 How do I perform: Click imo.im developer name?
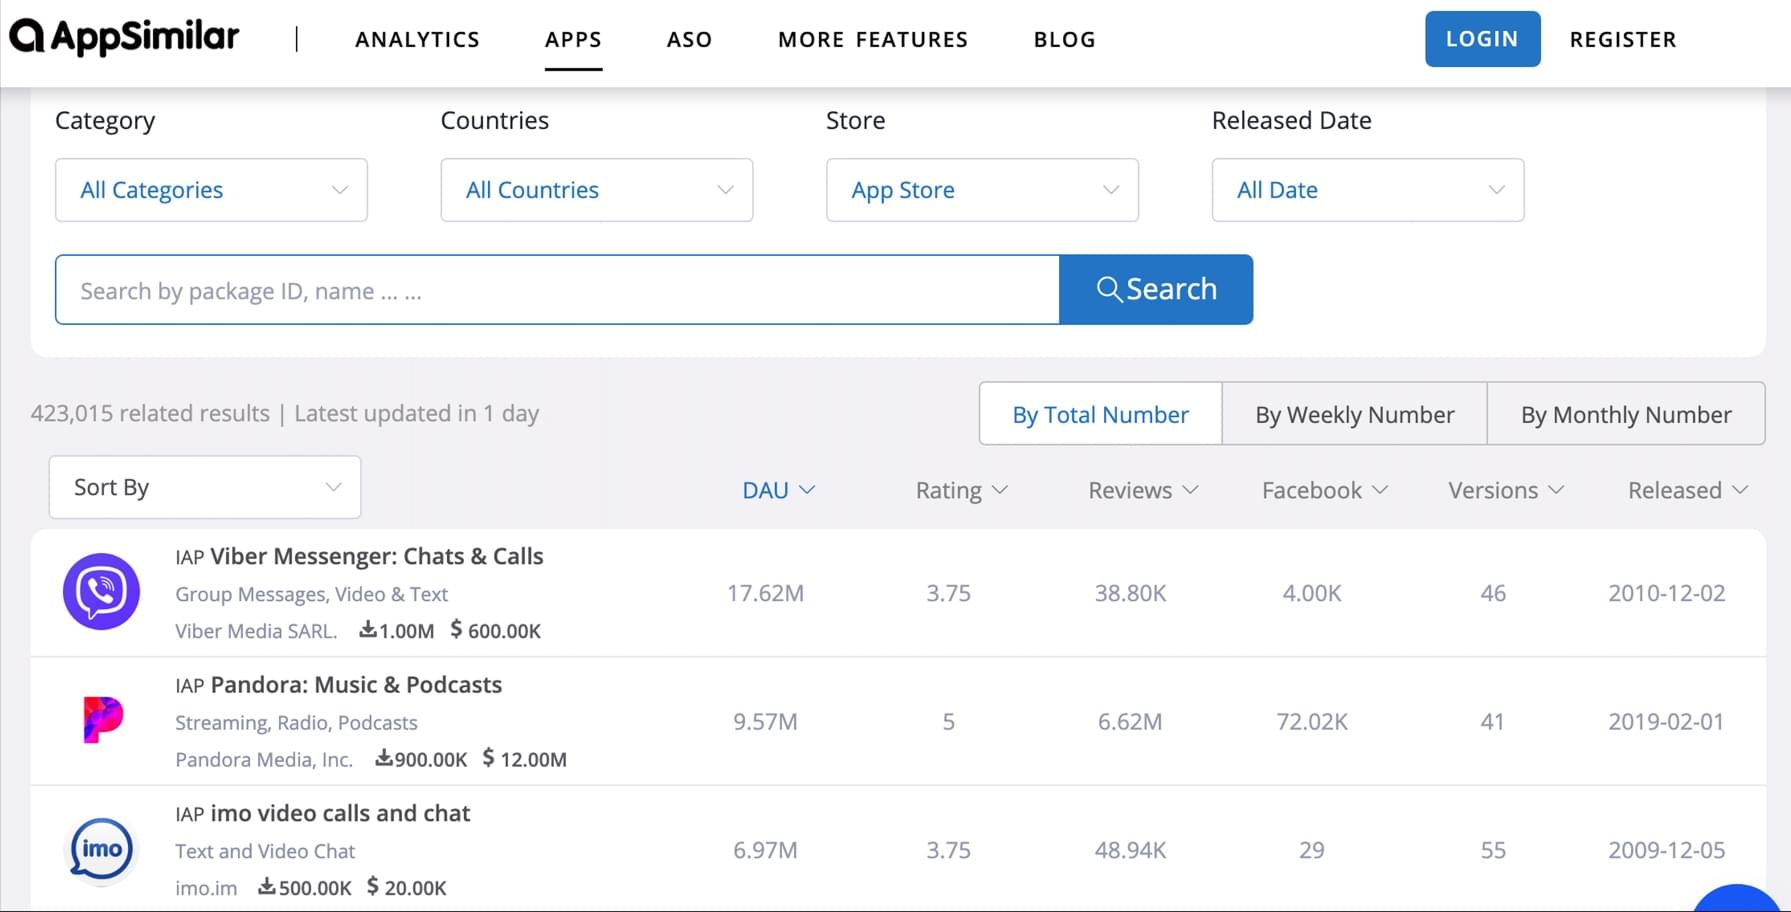tap(206, 888)
